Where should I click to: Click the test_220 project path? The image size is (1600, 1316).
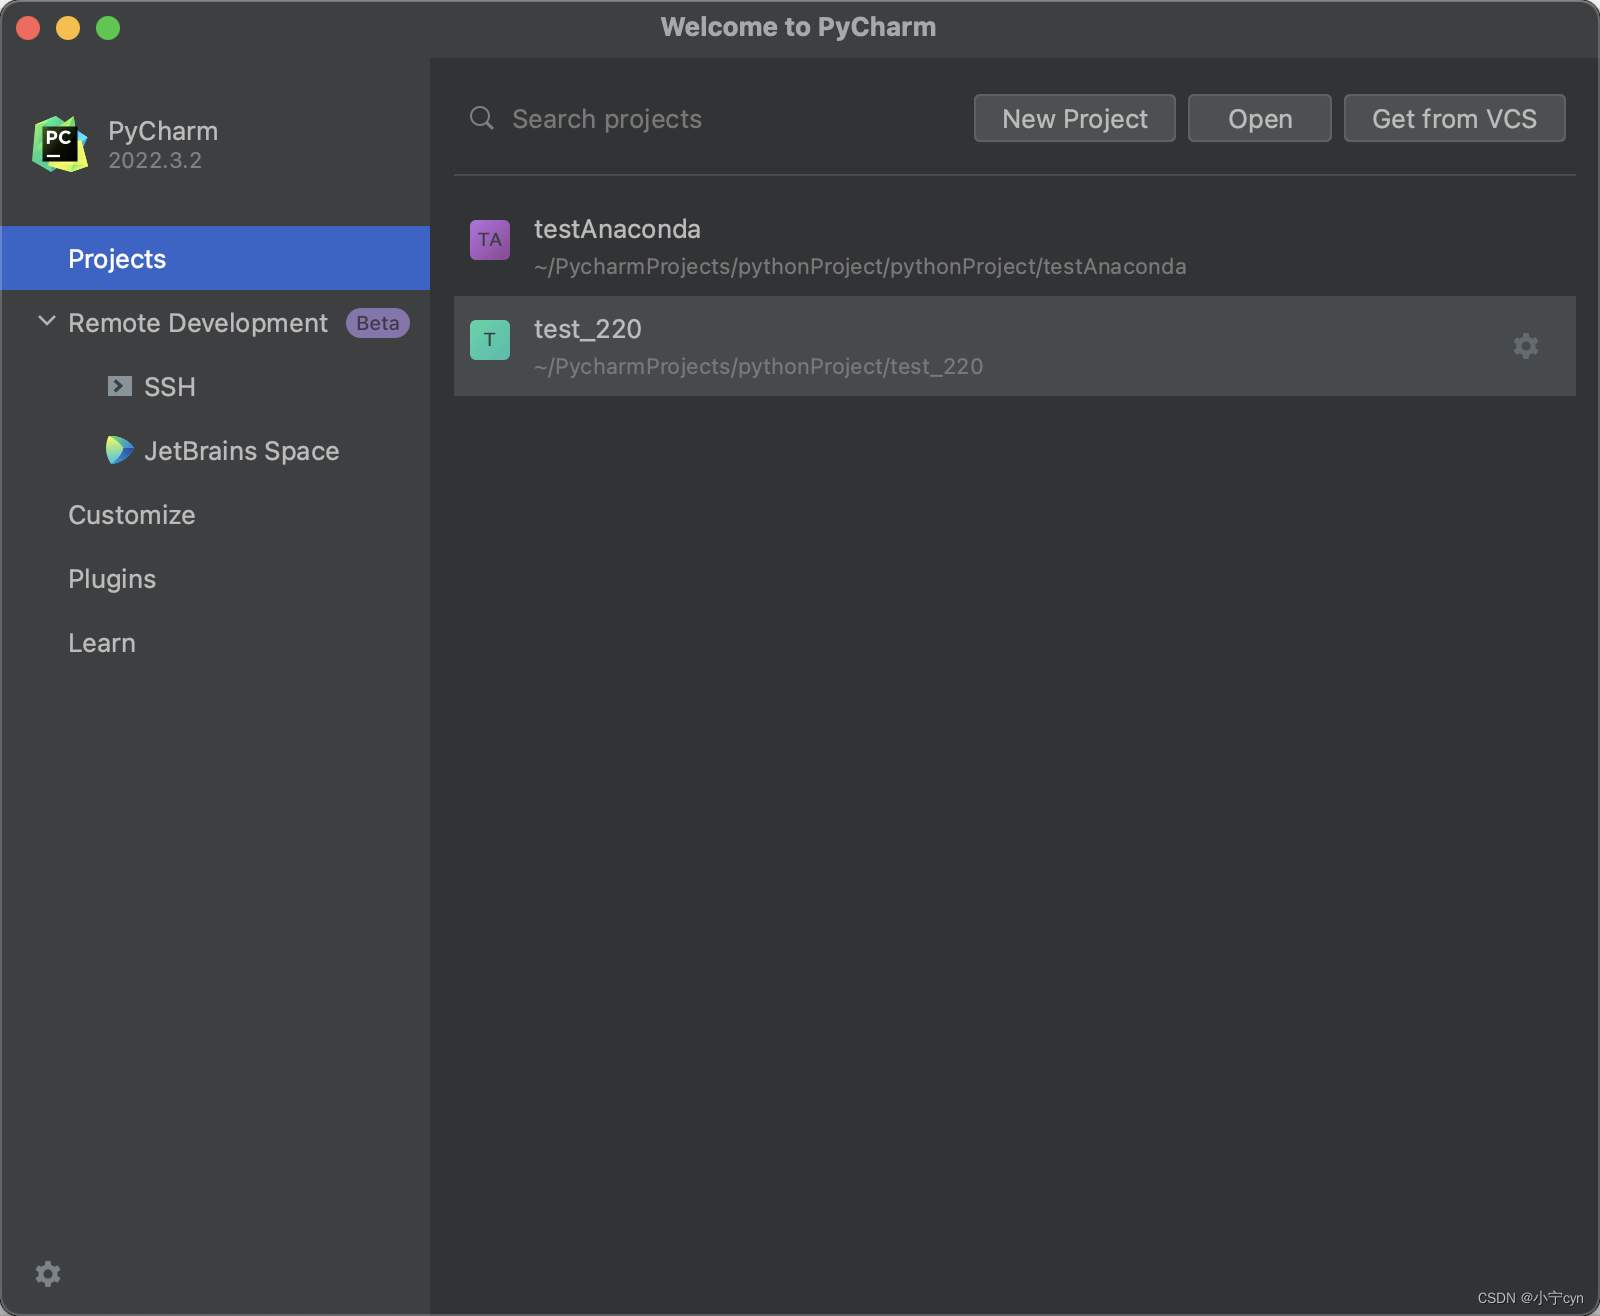point(758,367)
